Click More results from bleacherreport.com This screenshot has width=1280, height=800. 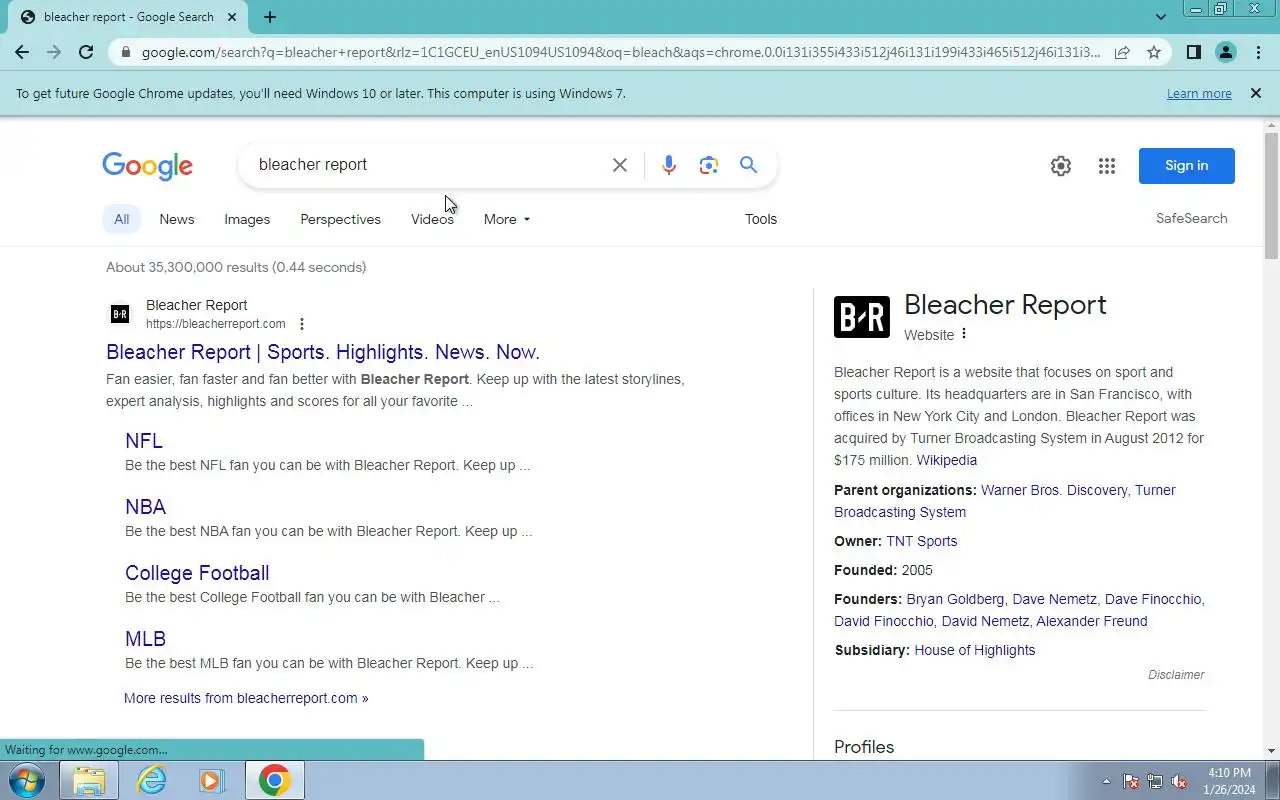pos(246,698)
